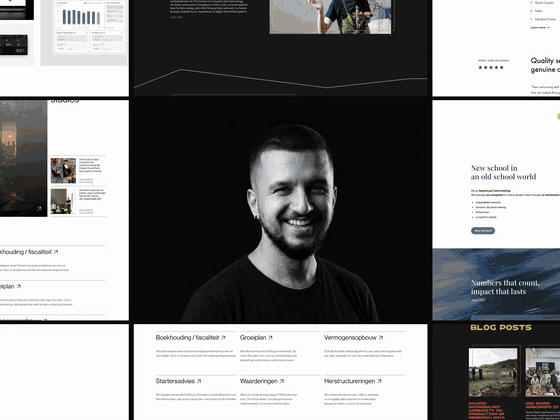Open the Waarderingen service link
This screenshot has width=560, height=420.
[262, 381]
